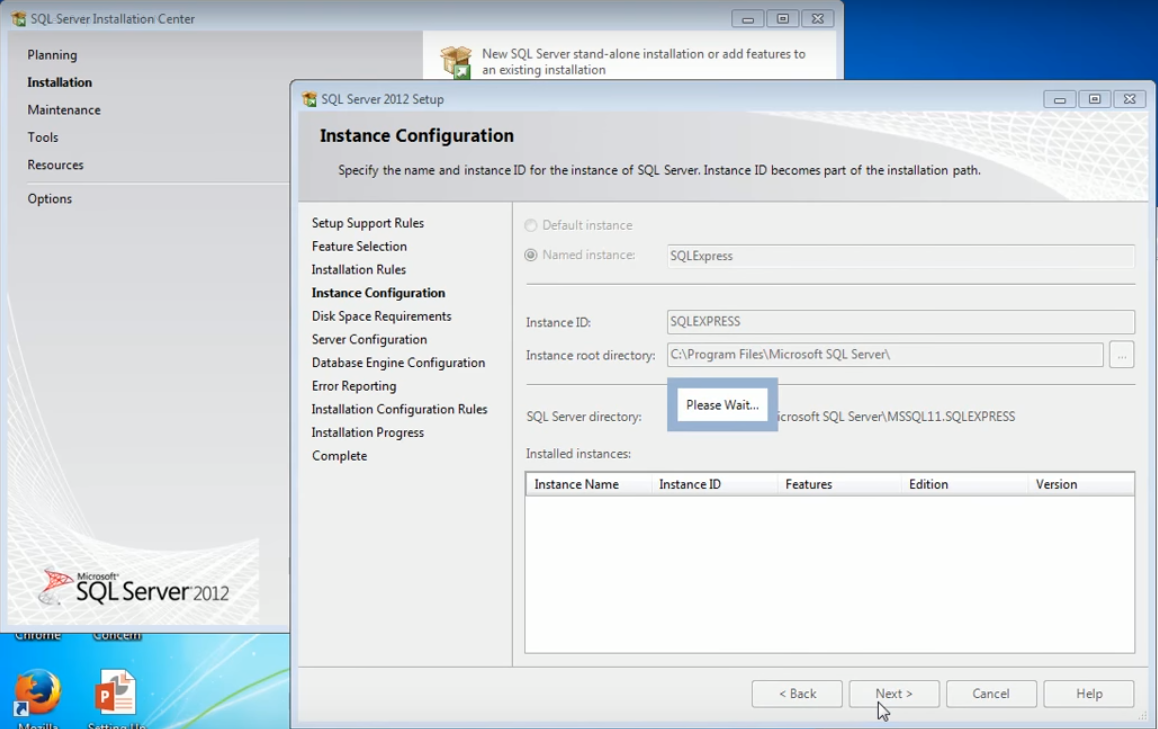
Task: Open the PowerPoint file desktop icon
Action: pyautogui.click(x=116, y=691)
